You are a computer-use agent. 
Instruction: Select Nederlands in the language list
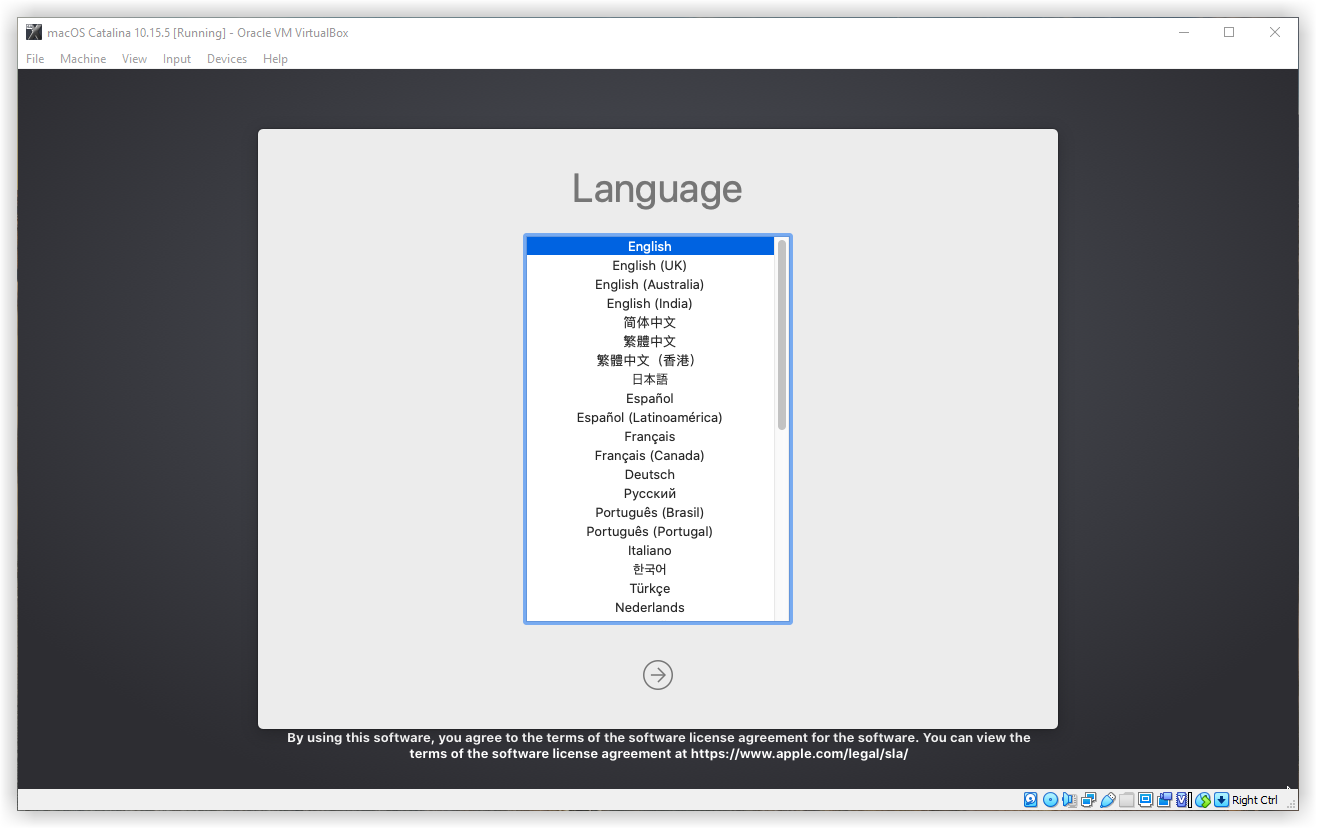point(649,608)
